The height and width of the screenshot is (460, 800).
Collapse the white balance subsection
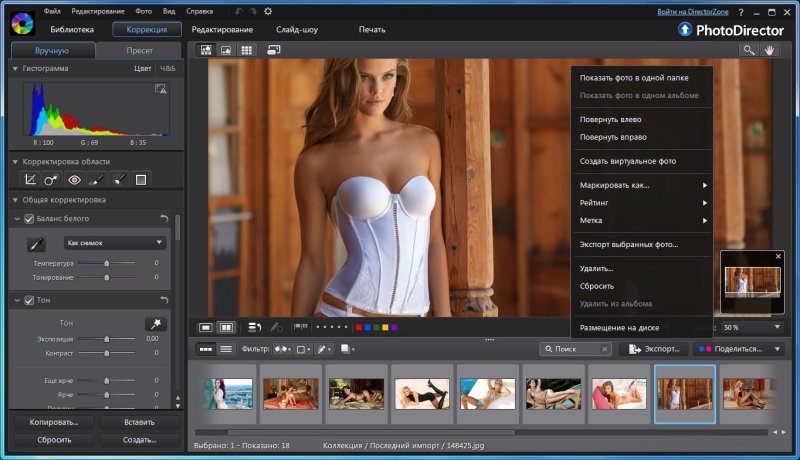[17, 219]
